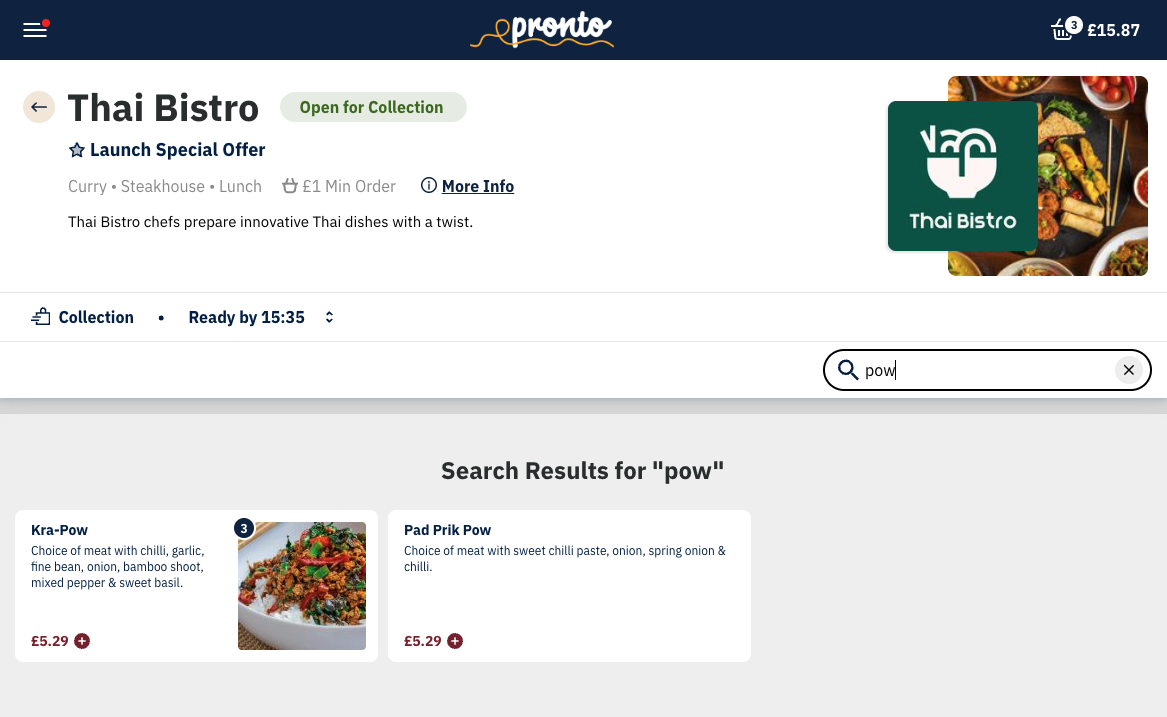Select the Pad Prik Pow item title
1167x717 pixels.
click(x=447, y=530)
